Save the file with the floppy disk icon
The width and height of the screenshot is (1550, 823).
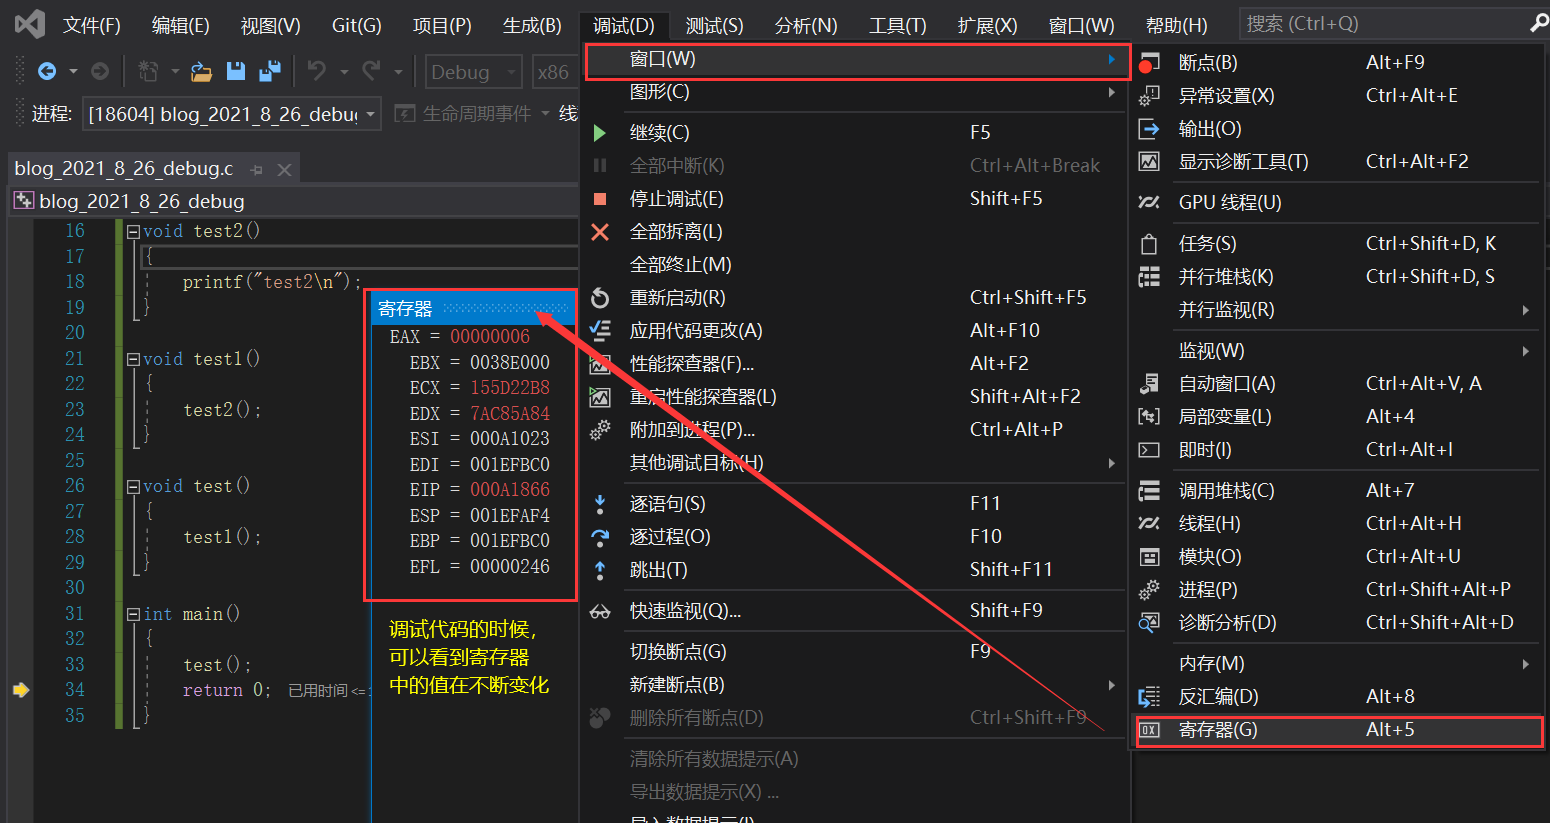(x=236, y=71)
